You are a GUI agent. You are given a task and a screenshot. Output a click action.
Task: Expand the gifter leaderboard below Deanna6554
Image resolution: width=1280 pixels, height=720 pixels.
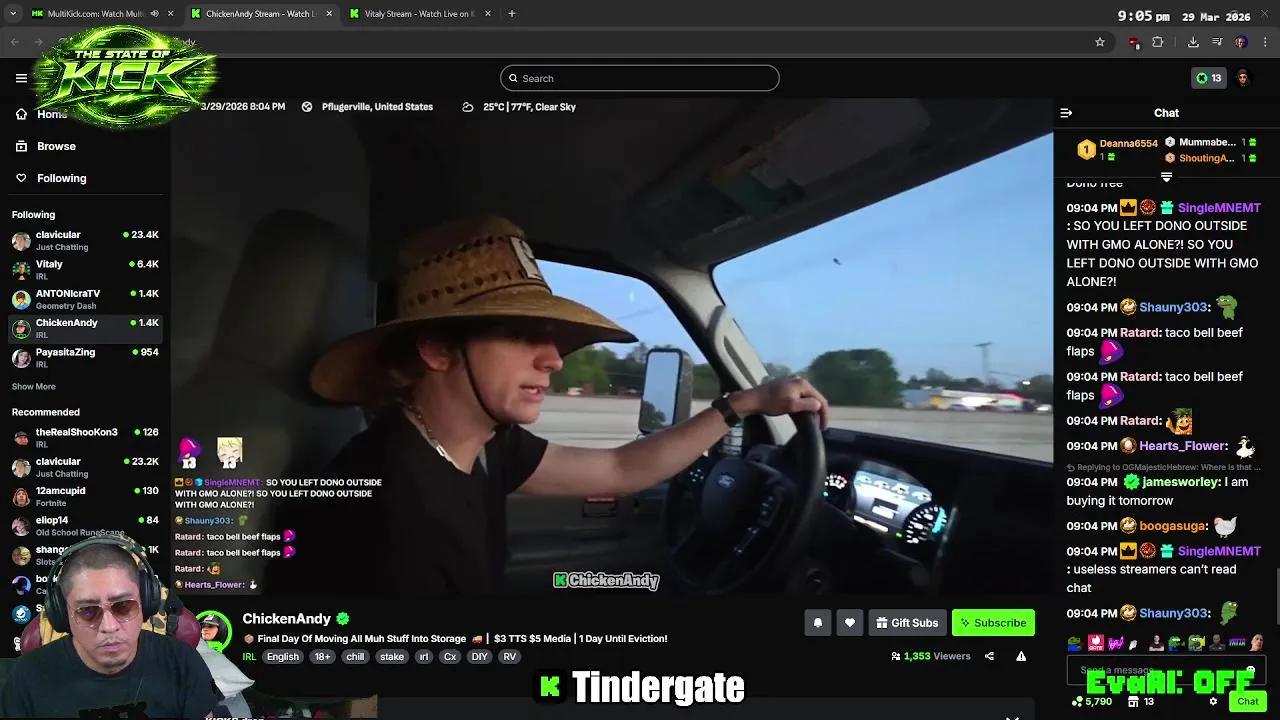1166,177
